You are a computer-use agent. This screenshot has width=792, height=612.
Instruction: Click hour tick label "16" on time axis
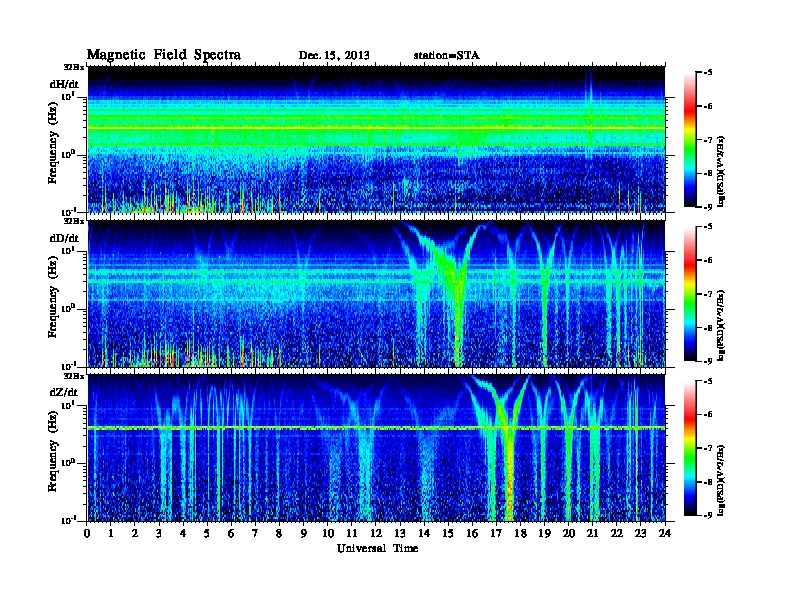pyautogui.click(x=472, y=534)
